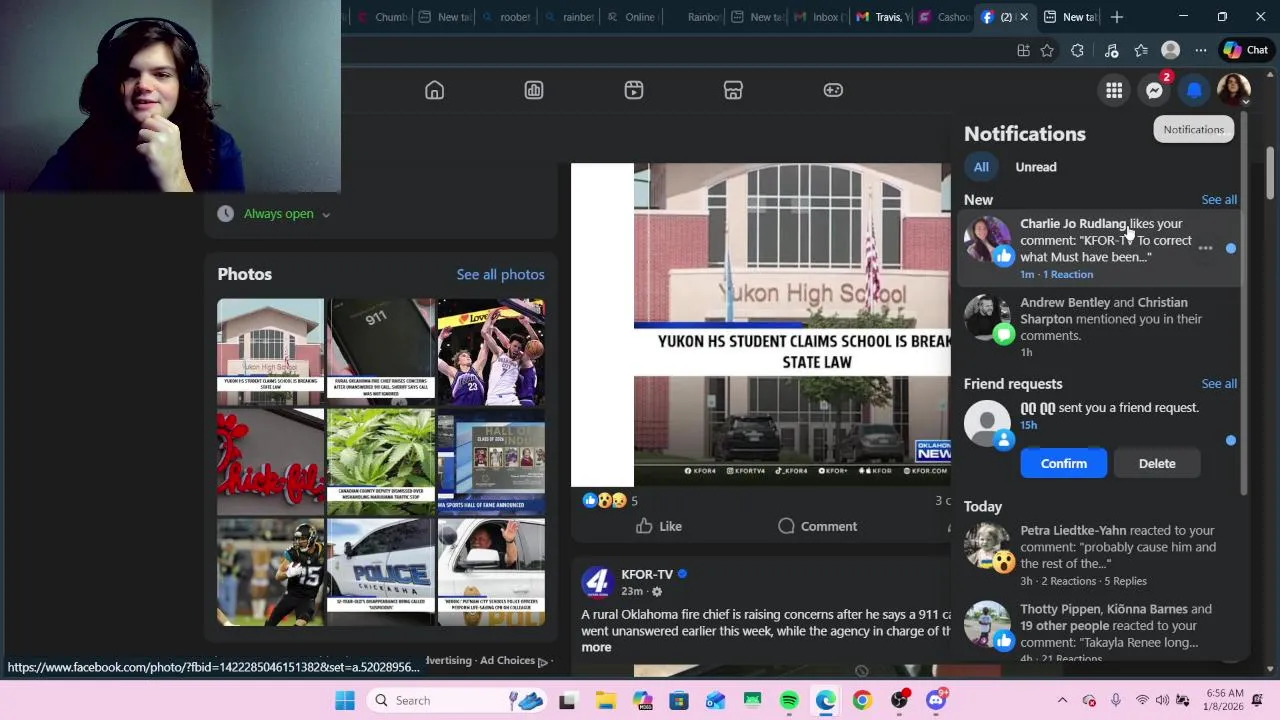Like the Yukon HS post
This screenshot has width=1280, height=720.
point(659,526)
